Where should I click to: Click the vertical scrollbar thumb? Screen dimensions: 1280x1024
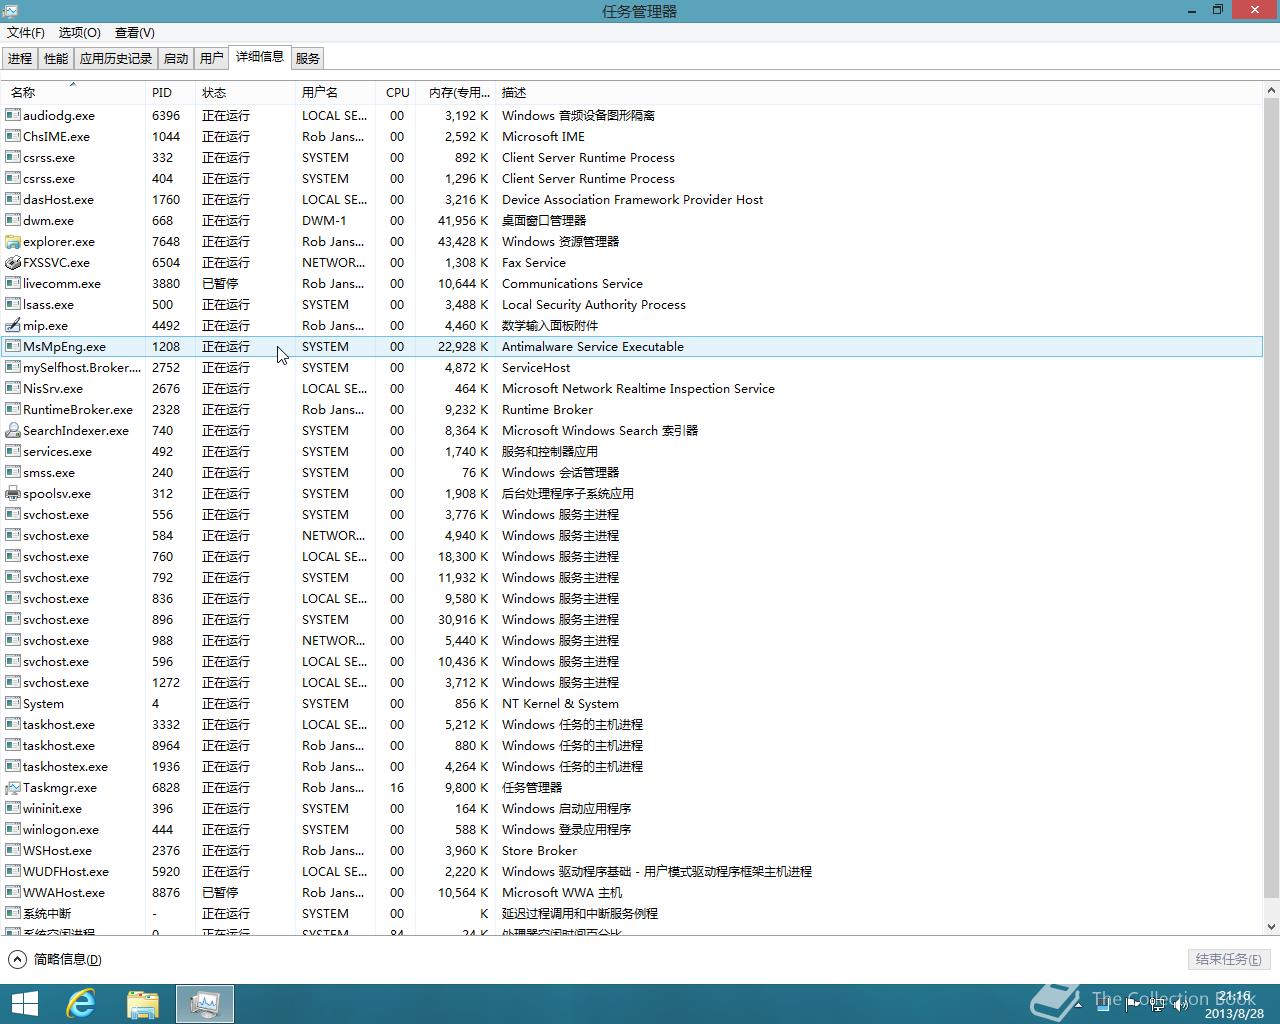1271,497
